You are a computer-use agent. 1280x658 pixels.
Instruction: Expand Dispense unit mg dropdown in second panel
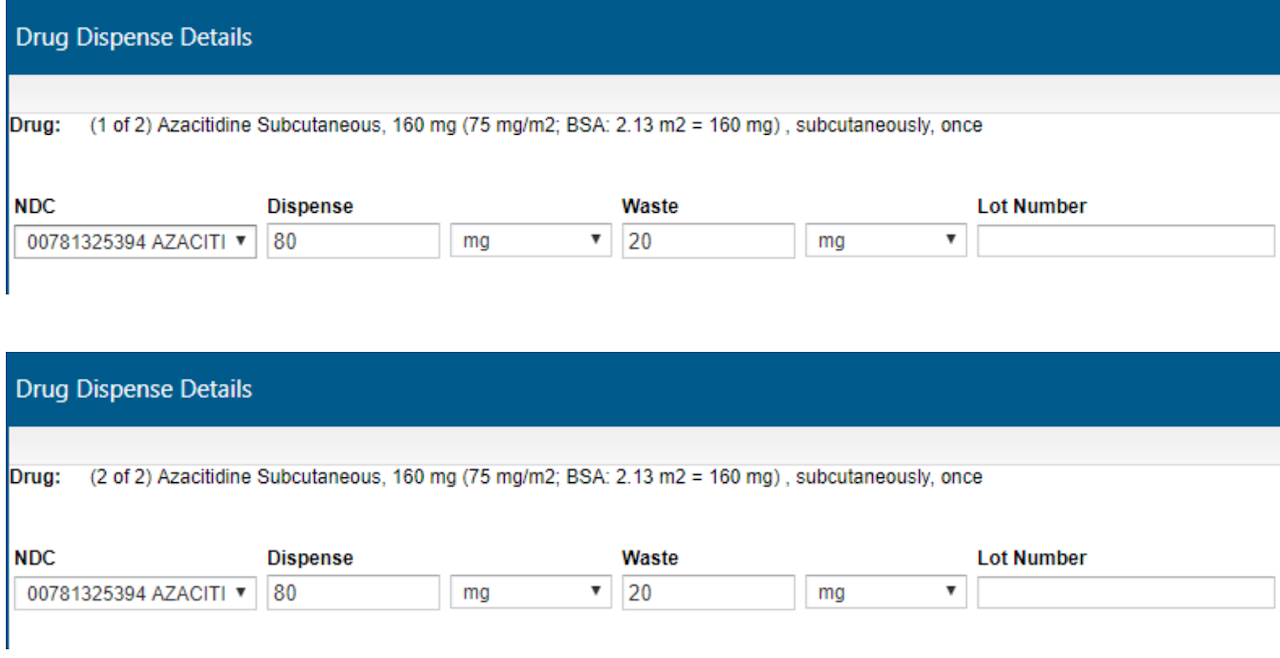(530, 593)
